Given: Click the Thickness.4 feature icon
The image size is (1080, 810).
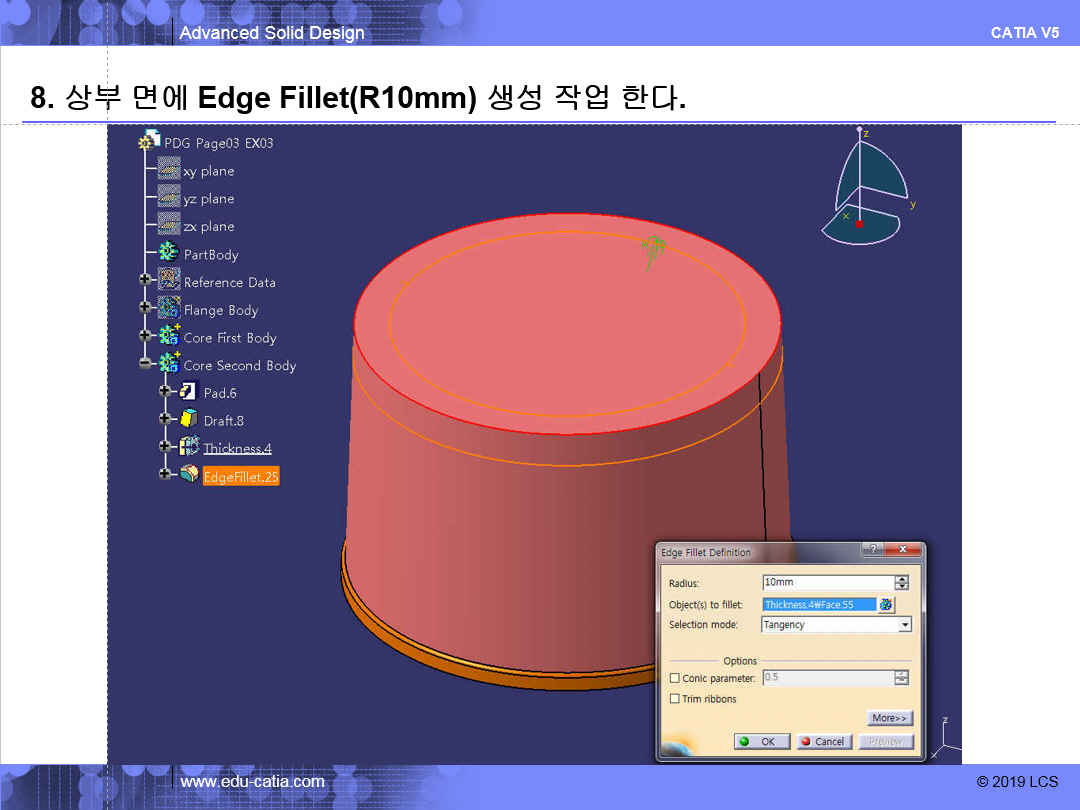Looking at the screenshot, I should [x=189, y=448].
